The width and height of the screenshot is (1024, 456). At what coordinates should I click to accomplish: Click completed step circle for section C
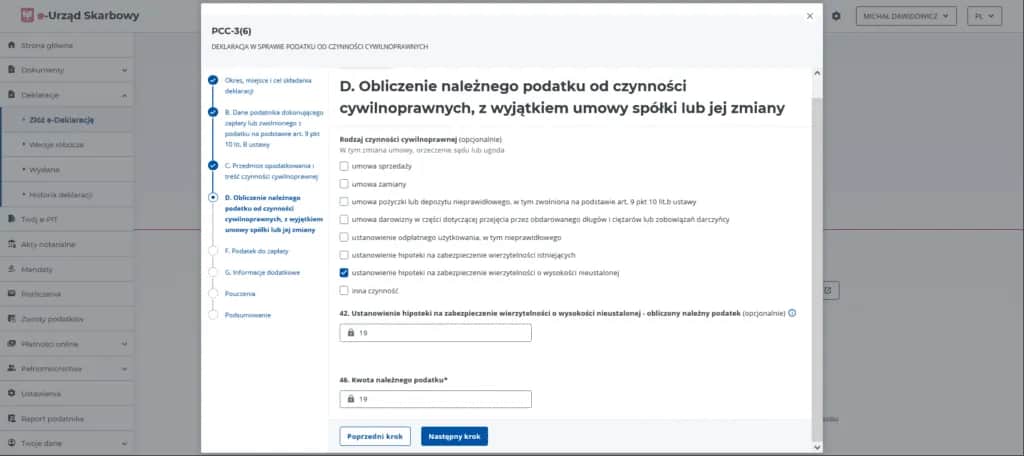point(213,165)
